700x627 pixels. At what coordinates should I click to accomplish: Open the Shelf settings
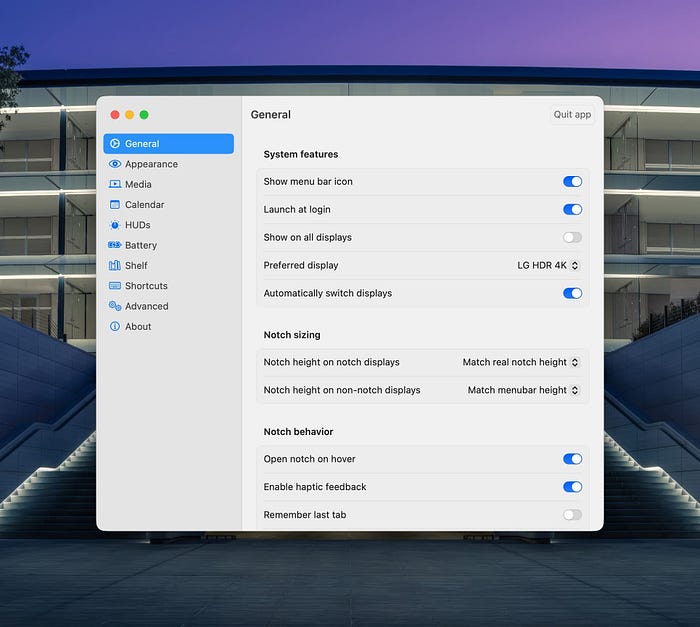168,265
